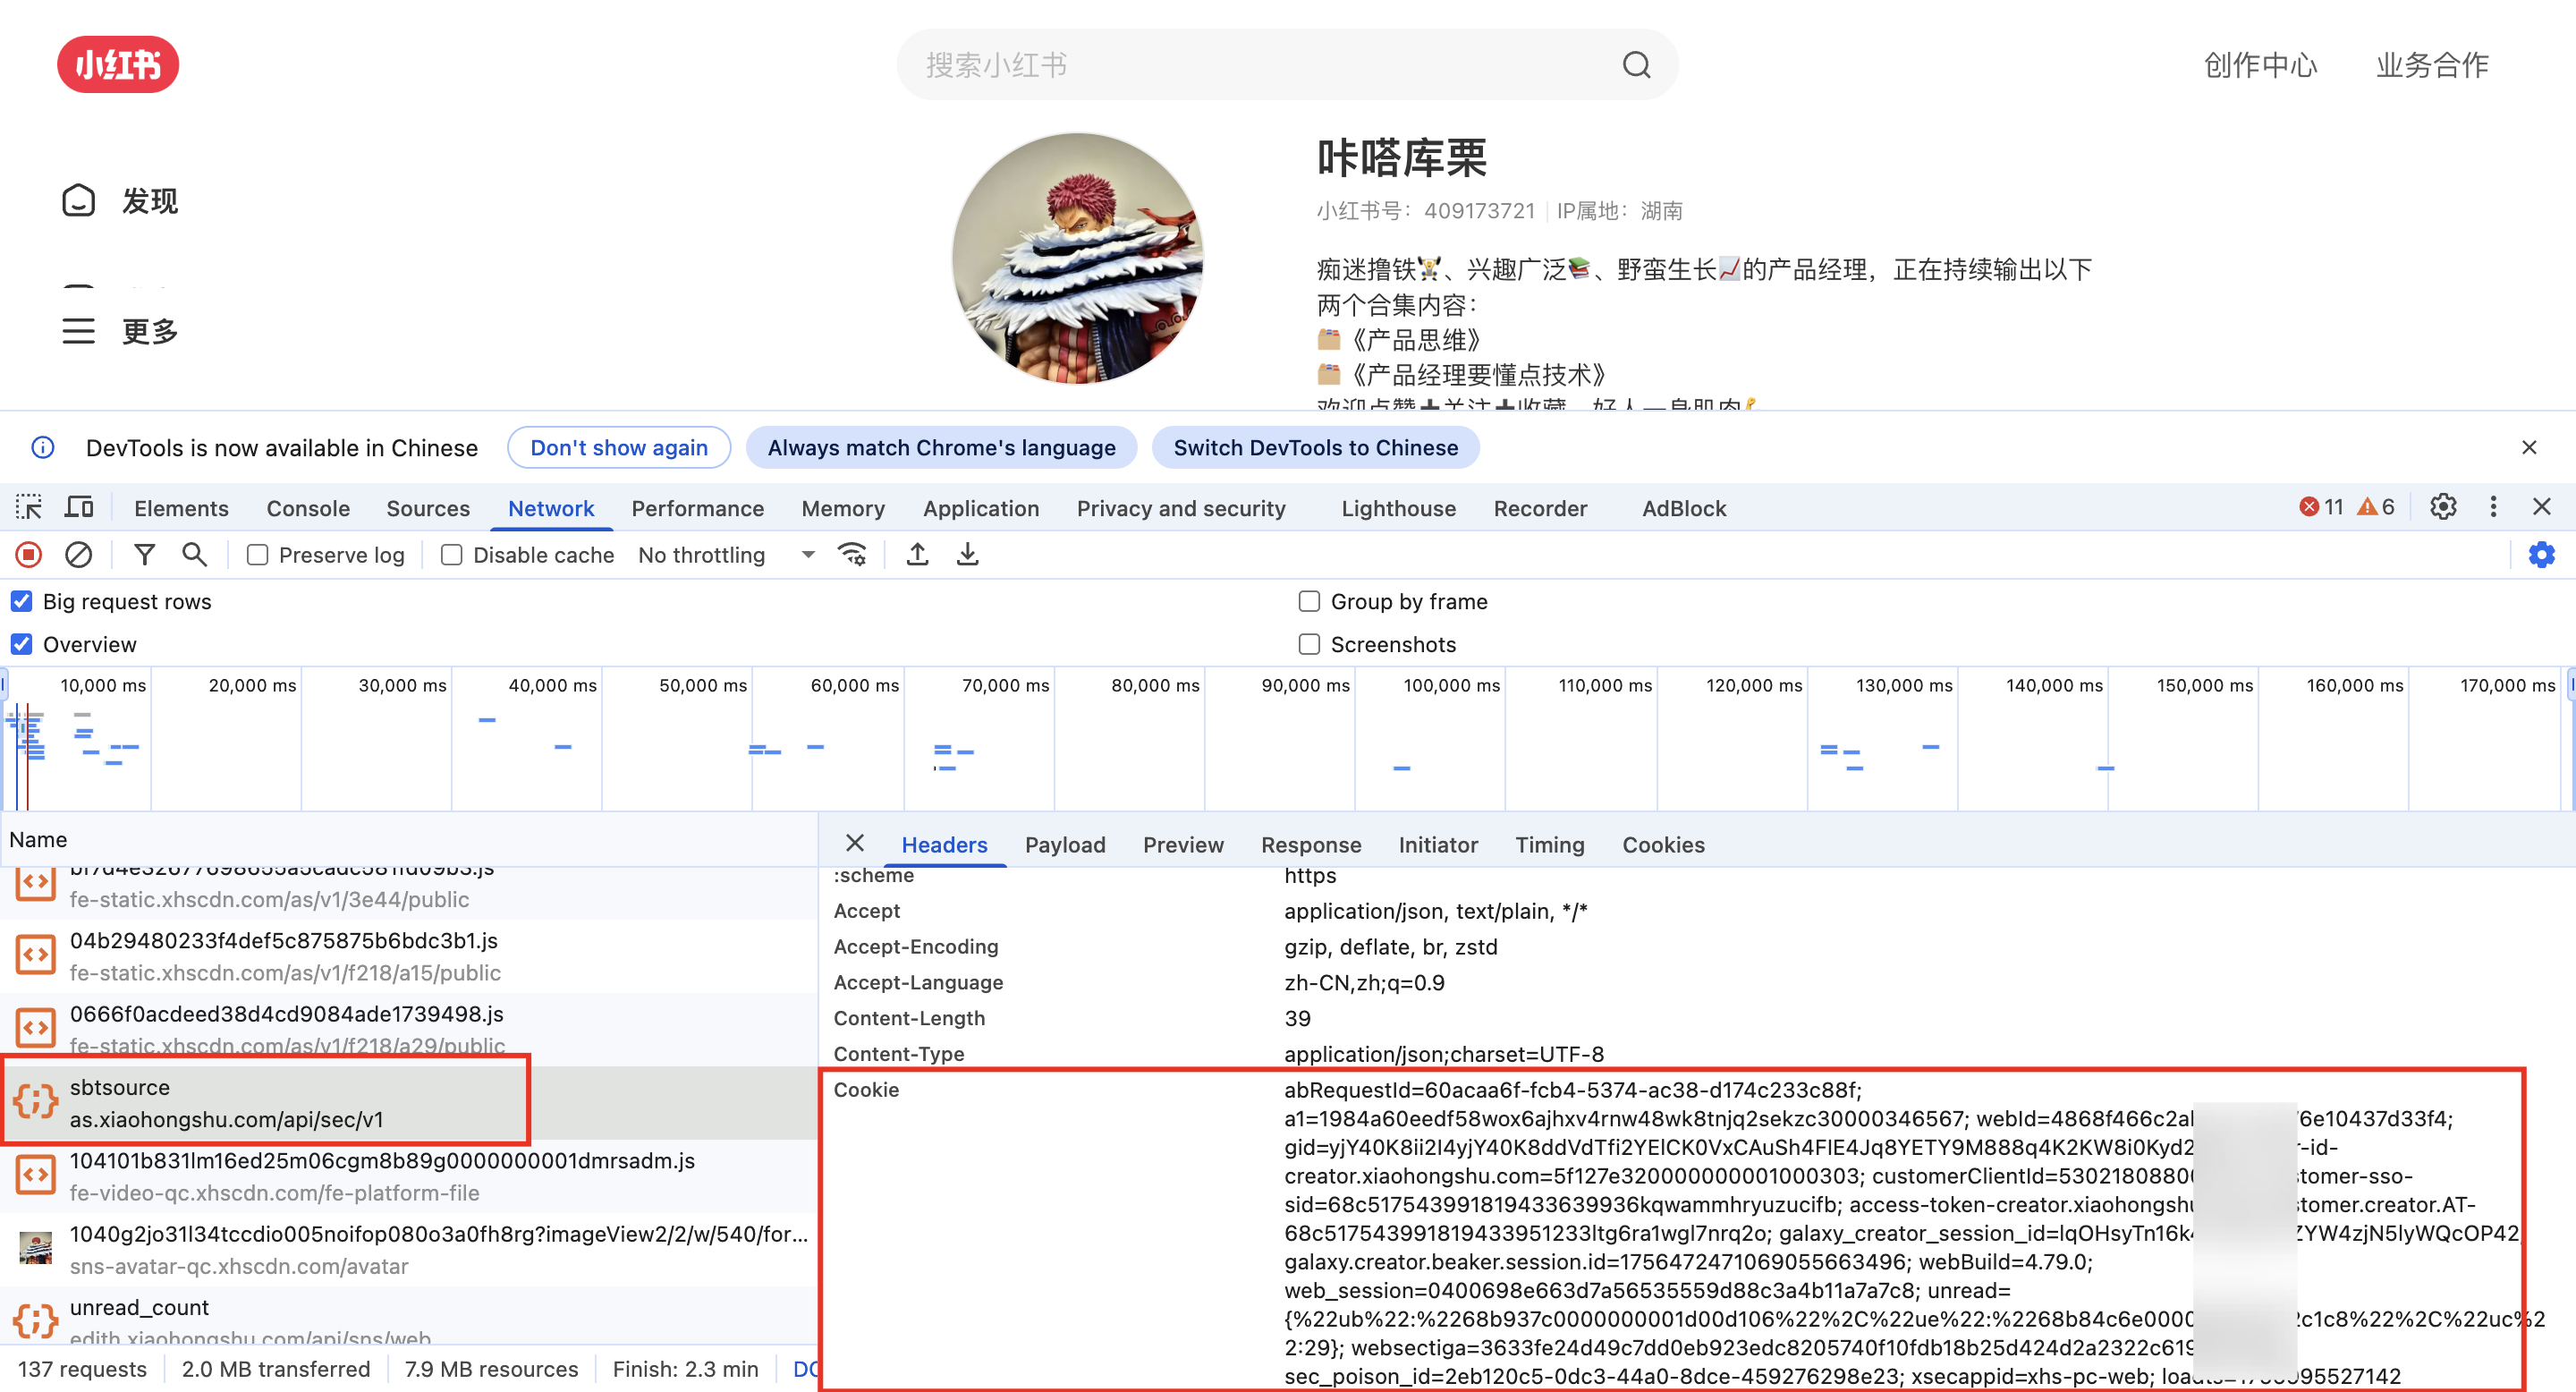Open network settings blue gear

click(x=2542, y=554)
